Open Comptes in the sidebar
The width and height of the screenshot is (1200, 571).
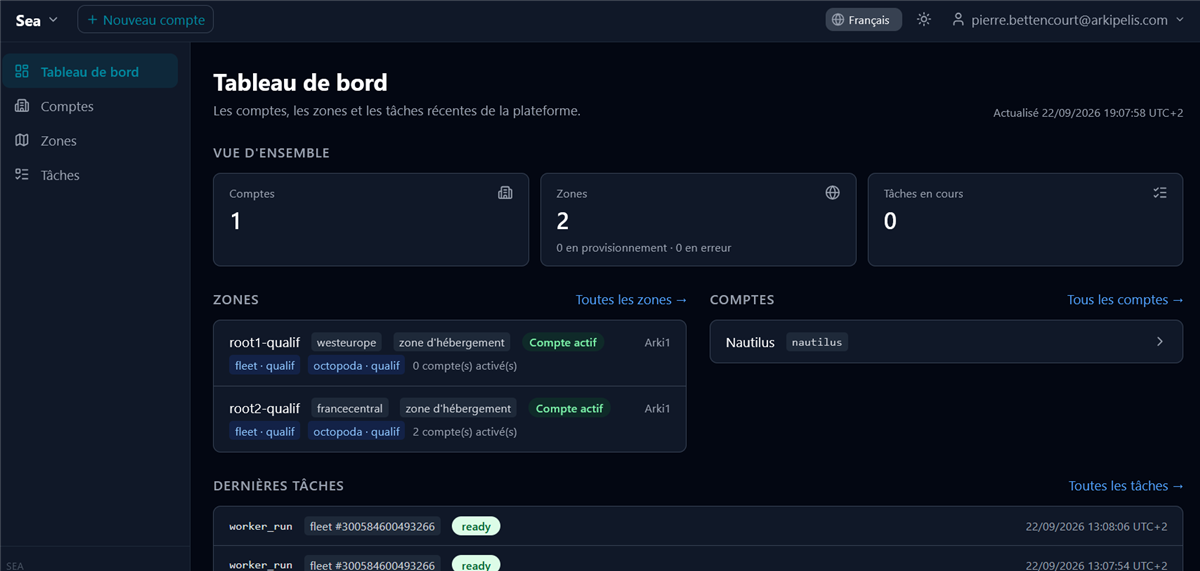(90, 106)
